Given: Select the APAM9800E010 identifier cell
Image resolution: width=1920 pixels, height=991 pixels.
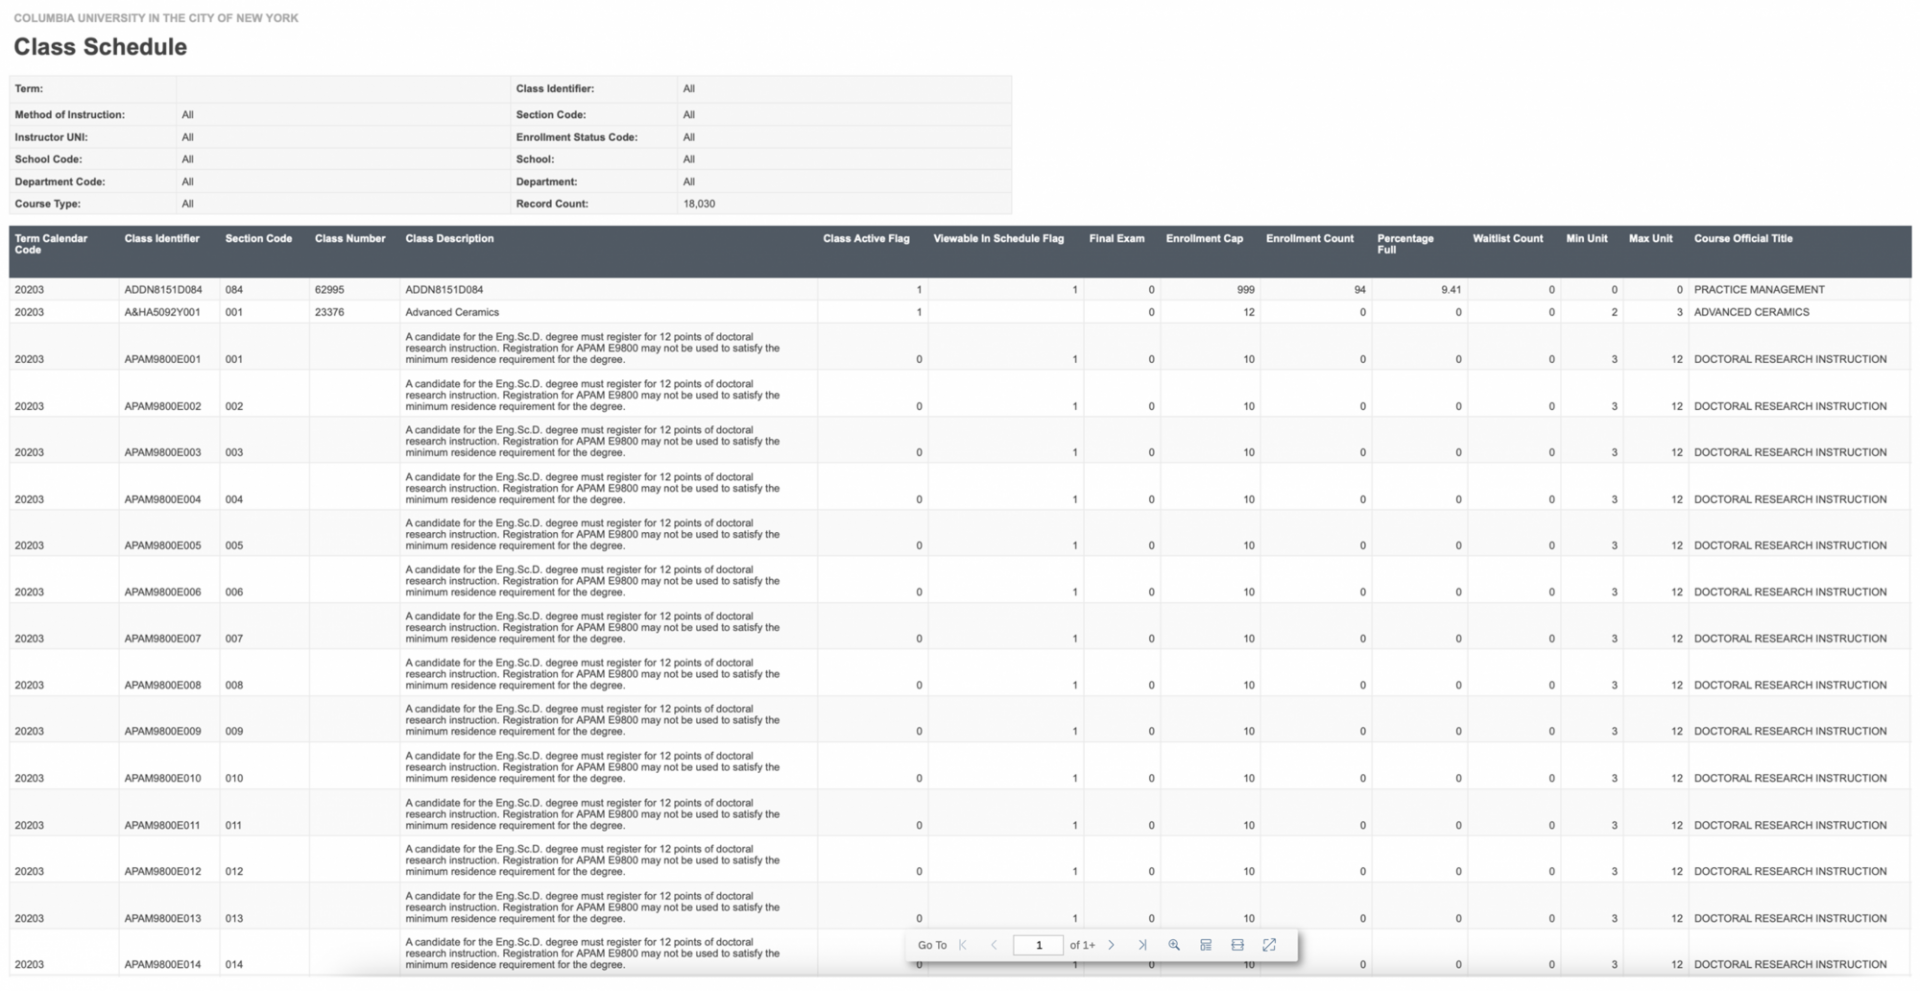Looking at the screenshot, I should click(x=162, y=778).
